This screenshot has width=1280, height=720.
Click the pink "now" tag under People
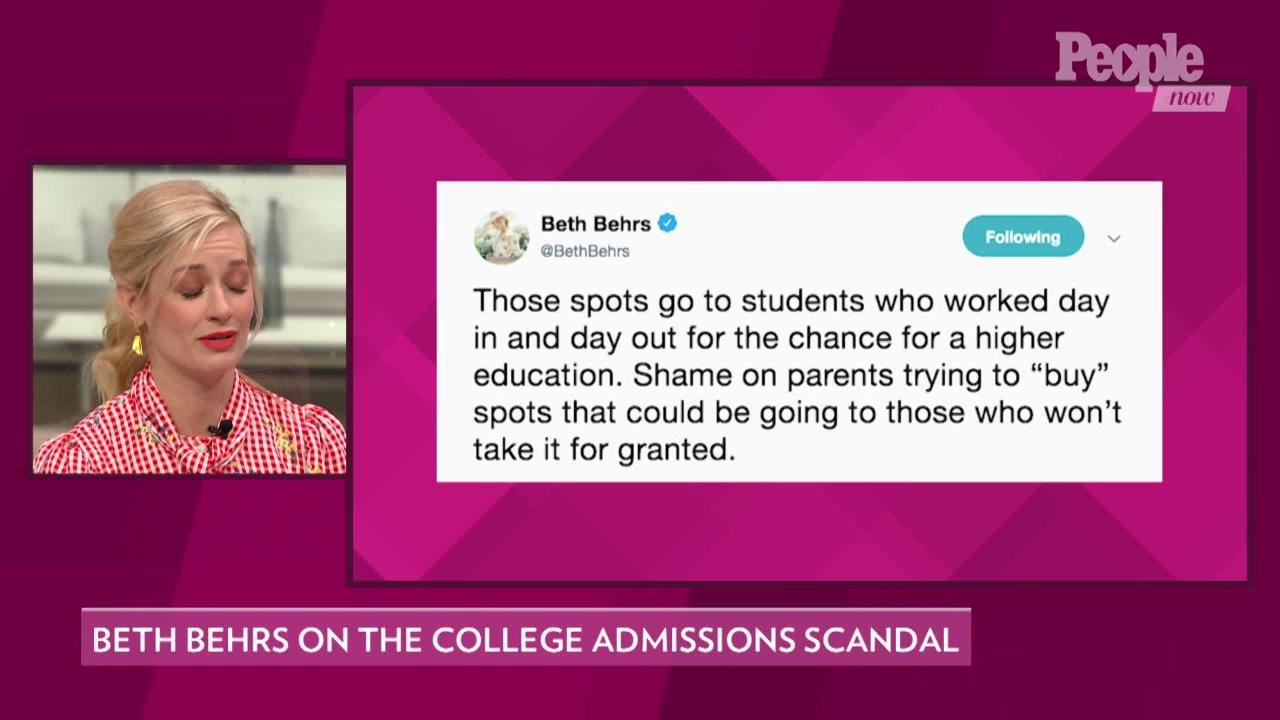click(1190, 98)
